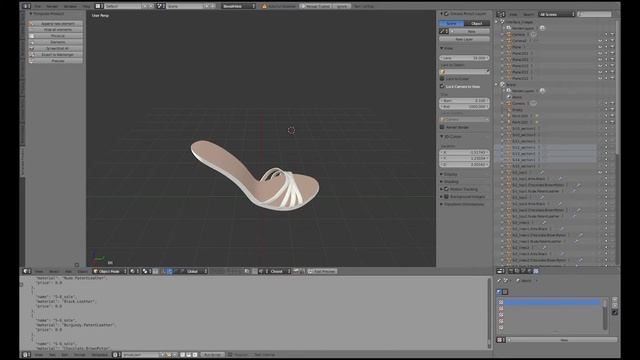This screenshot has width=640, height=360.
Task: Open the Window menu
Action: pos(70,7)
